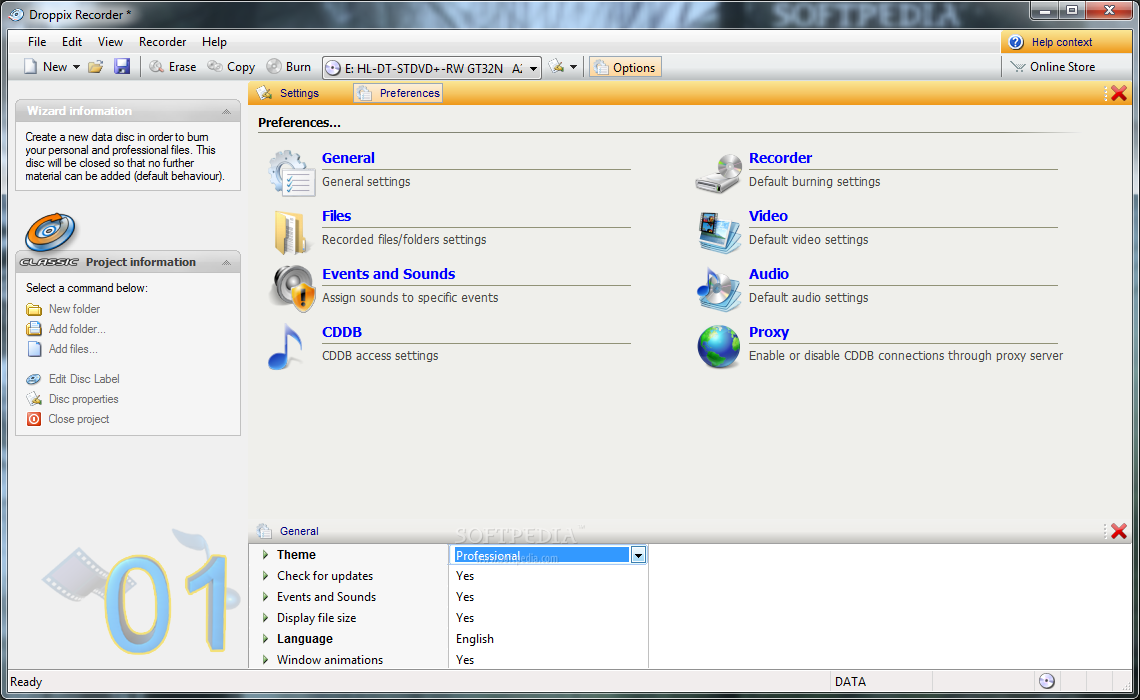This screenshot has width=1140, height=700.
Task: Click the CDDB music note icon
Action: pos(286,347)
